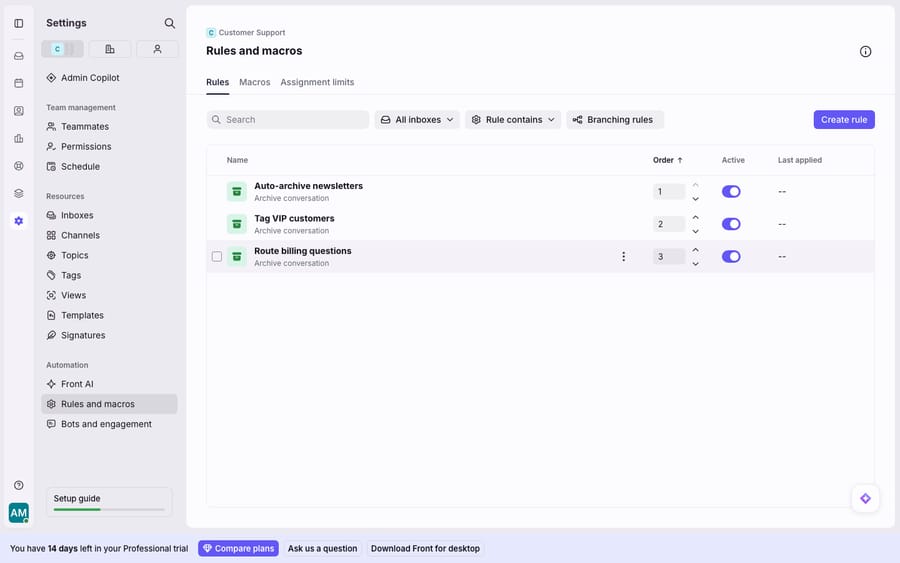Switch to the workspace C settings tab
The image size is (900, 563).
click(x=62, y=49)
